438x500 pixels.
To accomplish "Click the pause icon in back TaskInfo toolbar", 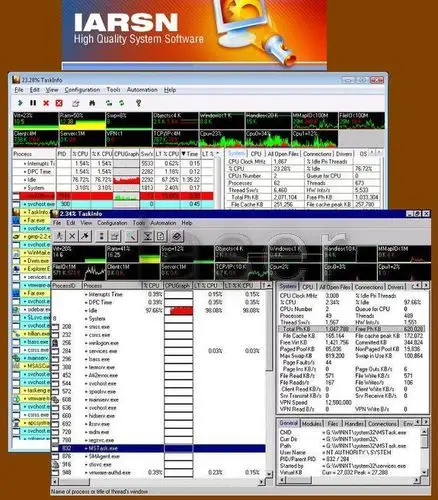I will tap(33, 103).
